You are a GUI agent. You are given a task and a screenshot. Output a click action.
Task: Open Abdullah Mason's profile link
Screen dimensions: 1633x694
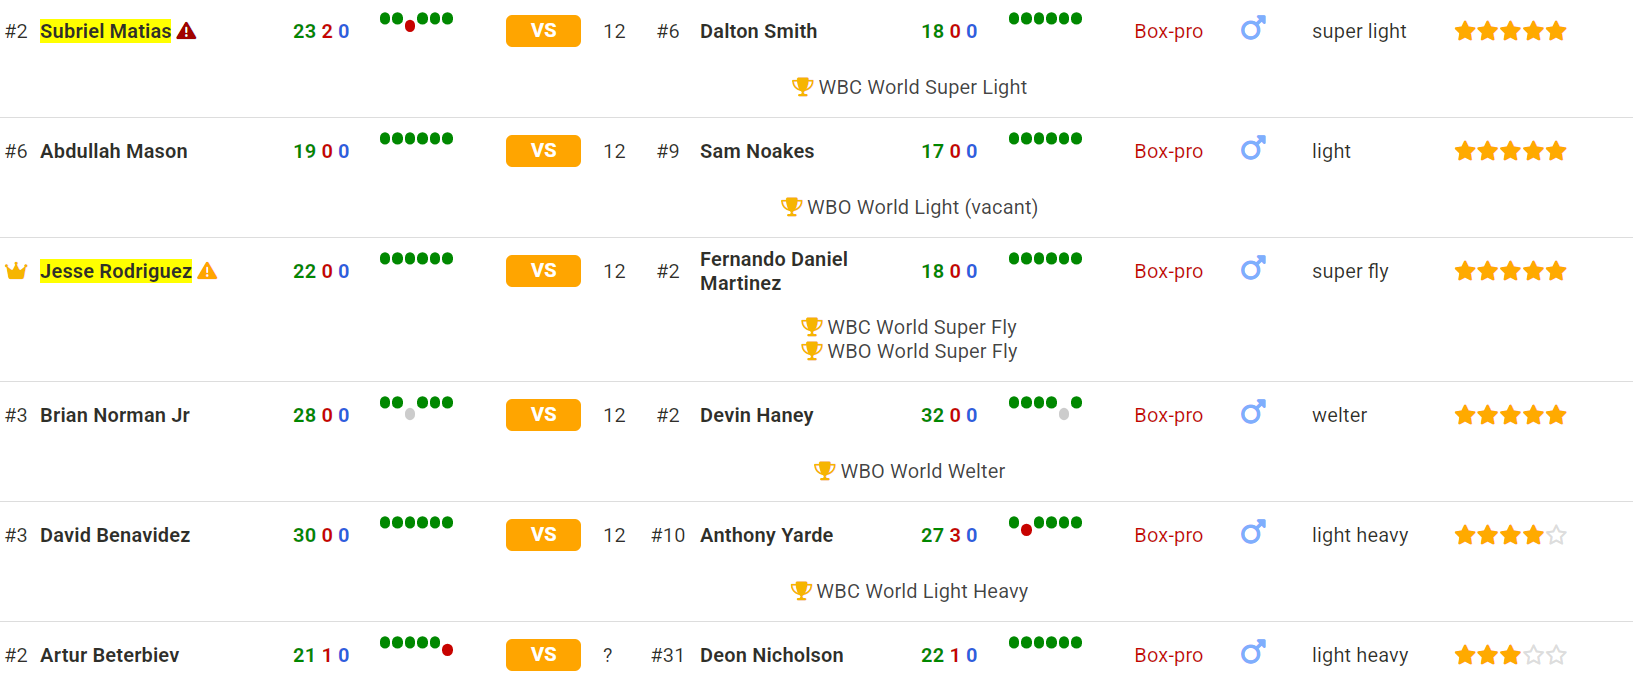click(114, 151)
